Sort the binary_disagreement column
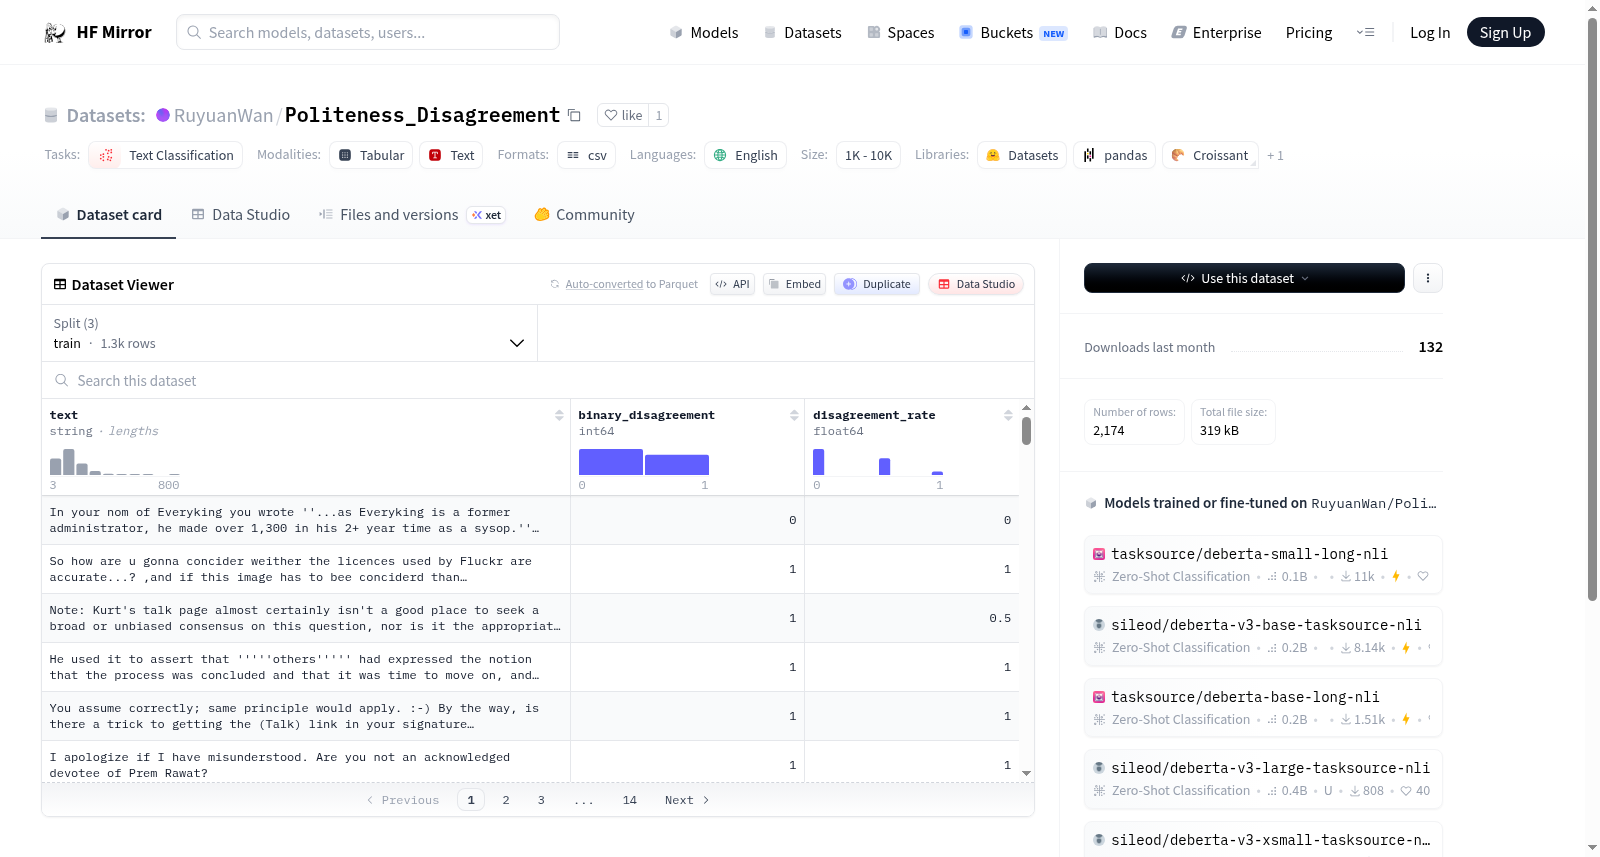Viewport: 1600px width, 857px height. coord(794,415)
